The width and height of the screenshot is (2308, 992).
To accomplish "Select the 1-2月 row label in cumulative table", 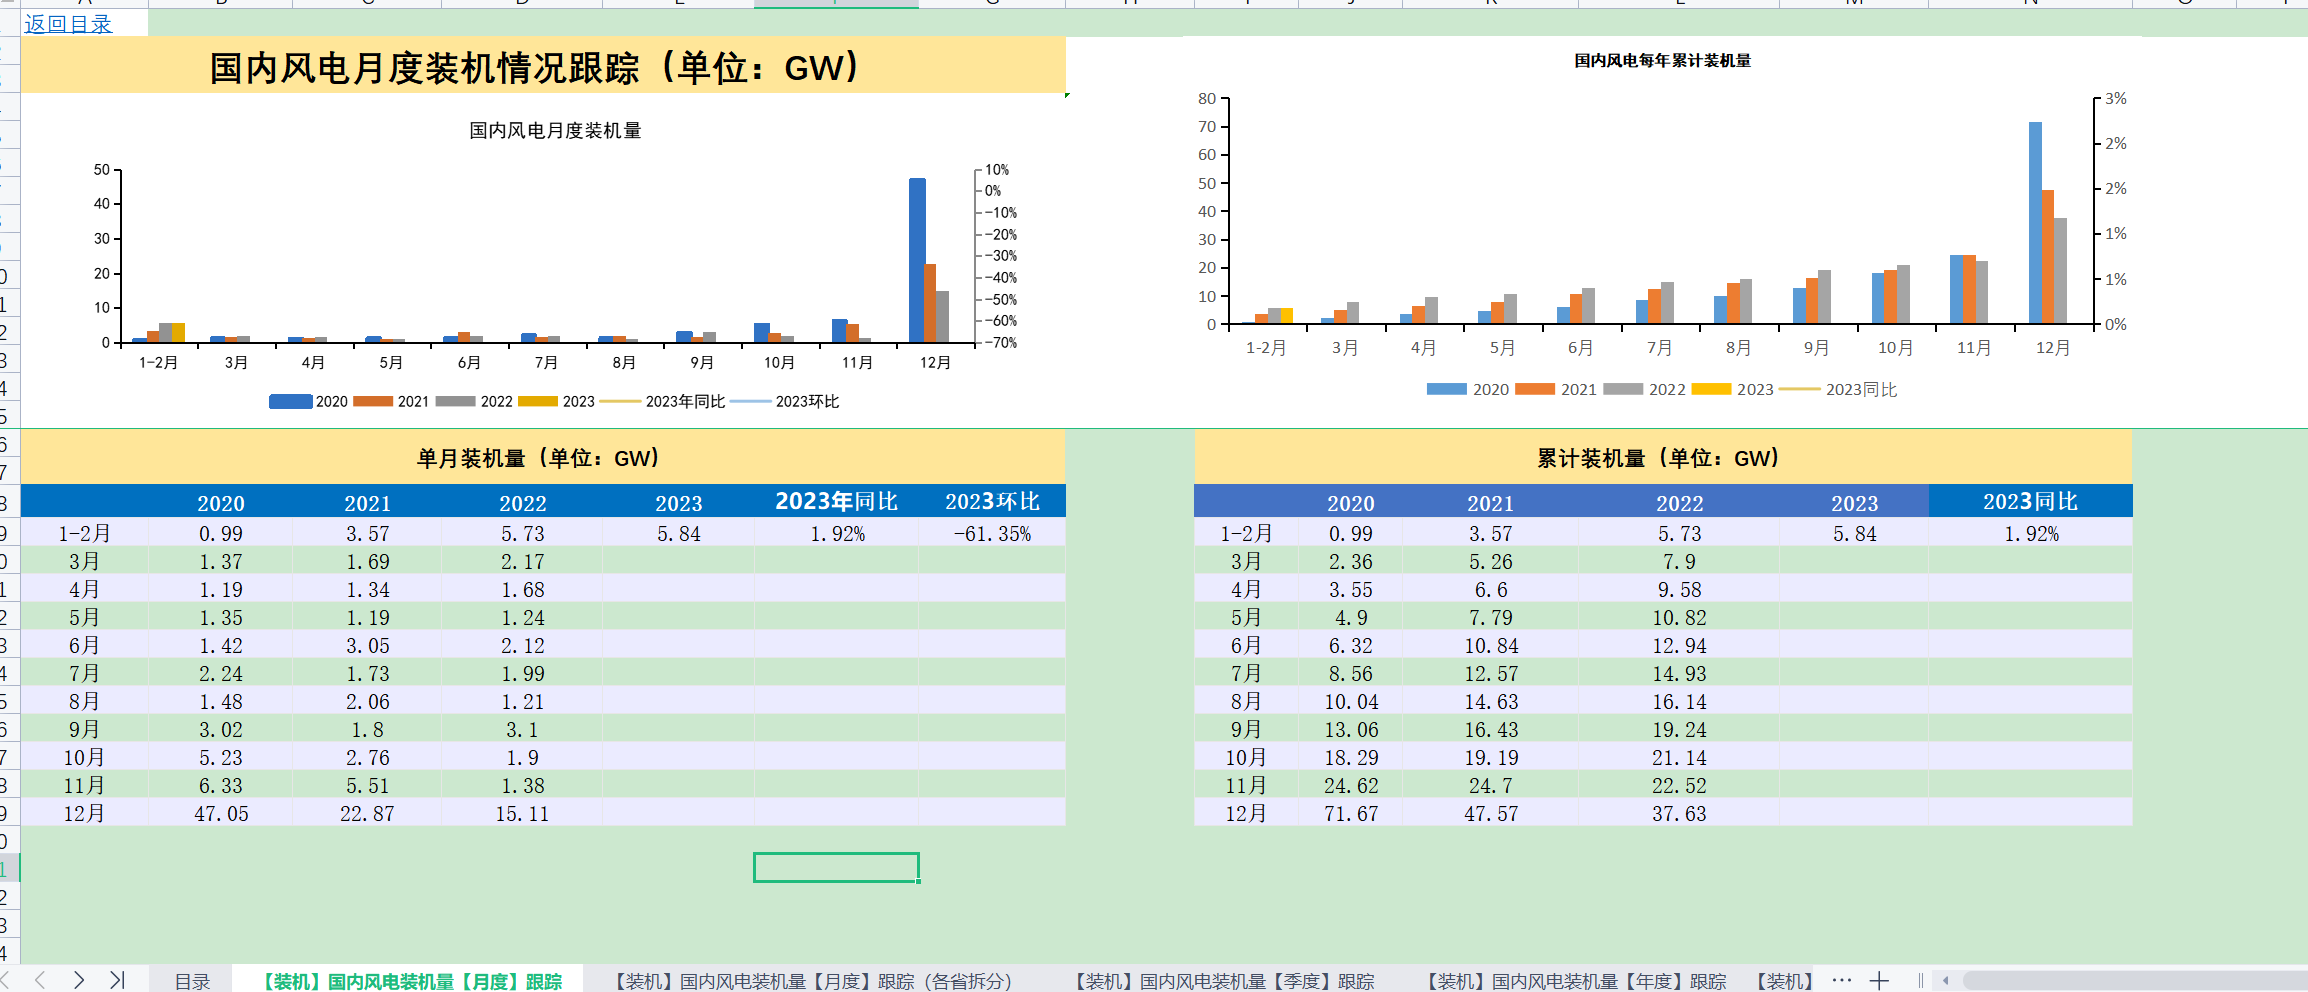I will 1246,534.
